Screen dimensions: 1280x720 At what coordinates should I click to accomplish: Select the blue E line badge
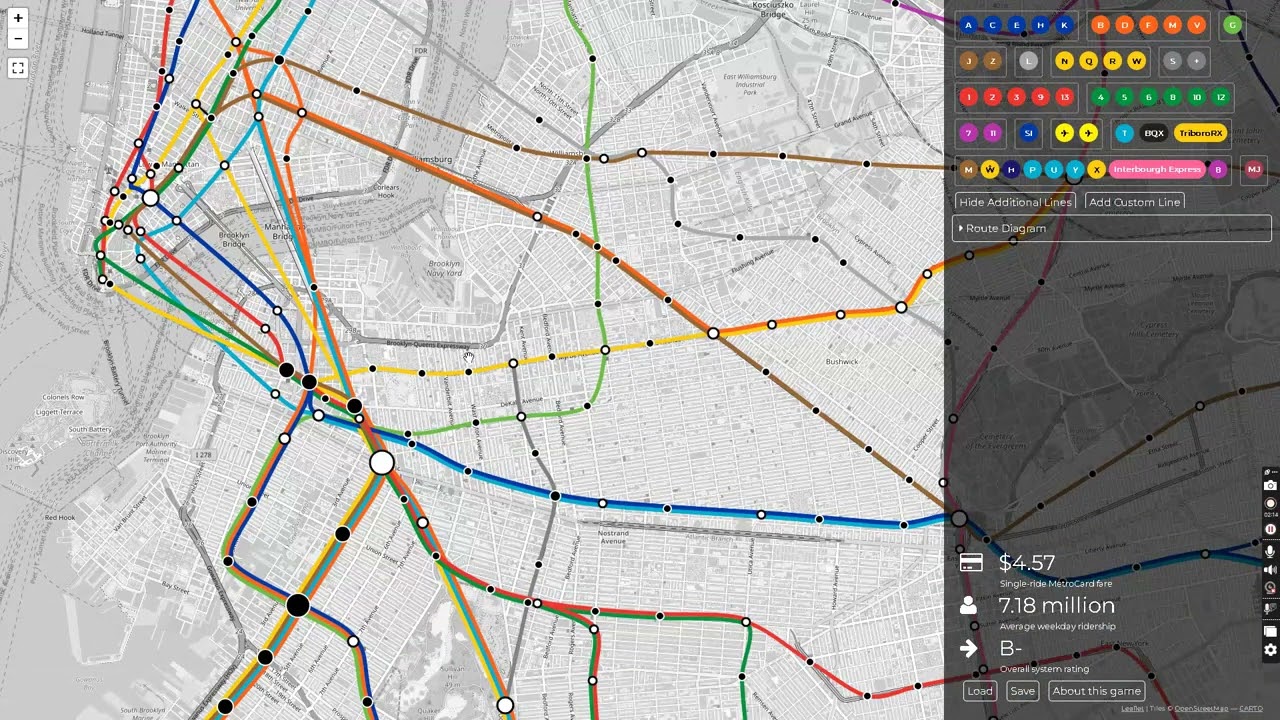(x=1016, y=25)
